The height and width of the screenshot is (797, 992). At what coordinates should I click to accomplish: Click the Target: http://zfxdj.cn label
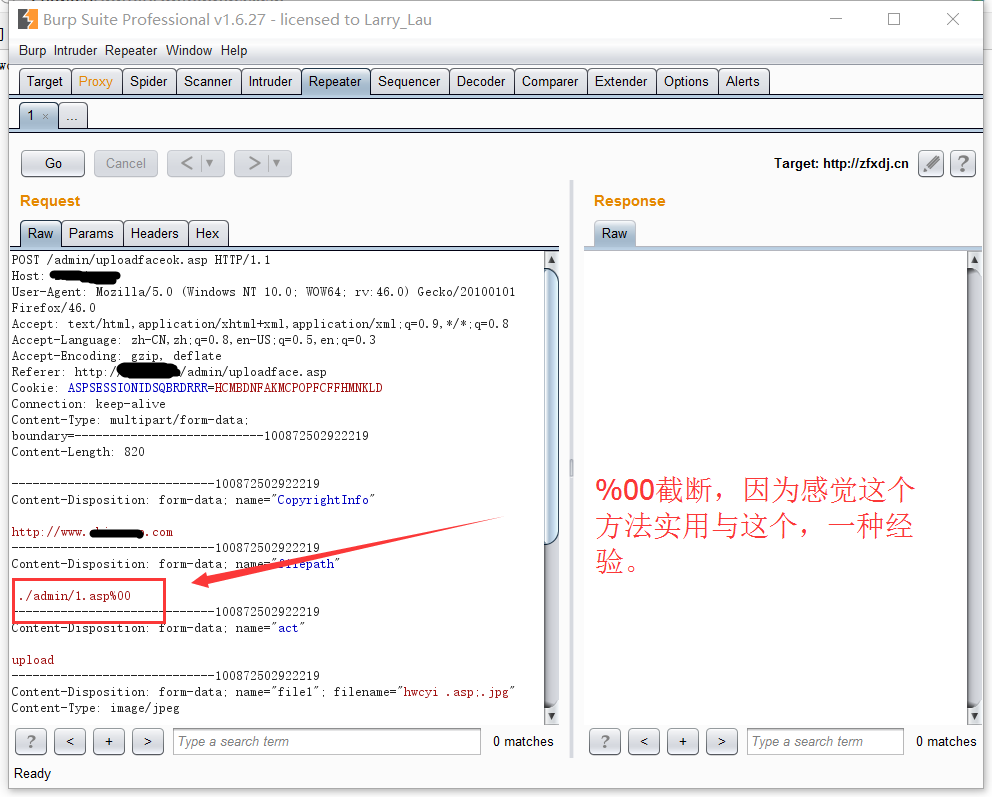point(841,164)
